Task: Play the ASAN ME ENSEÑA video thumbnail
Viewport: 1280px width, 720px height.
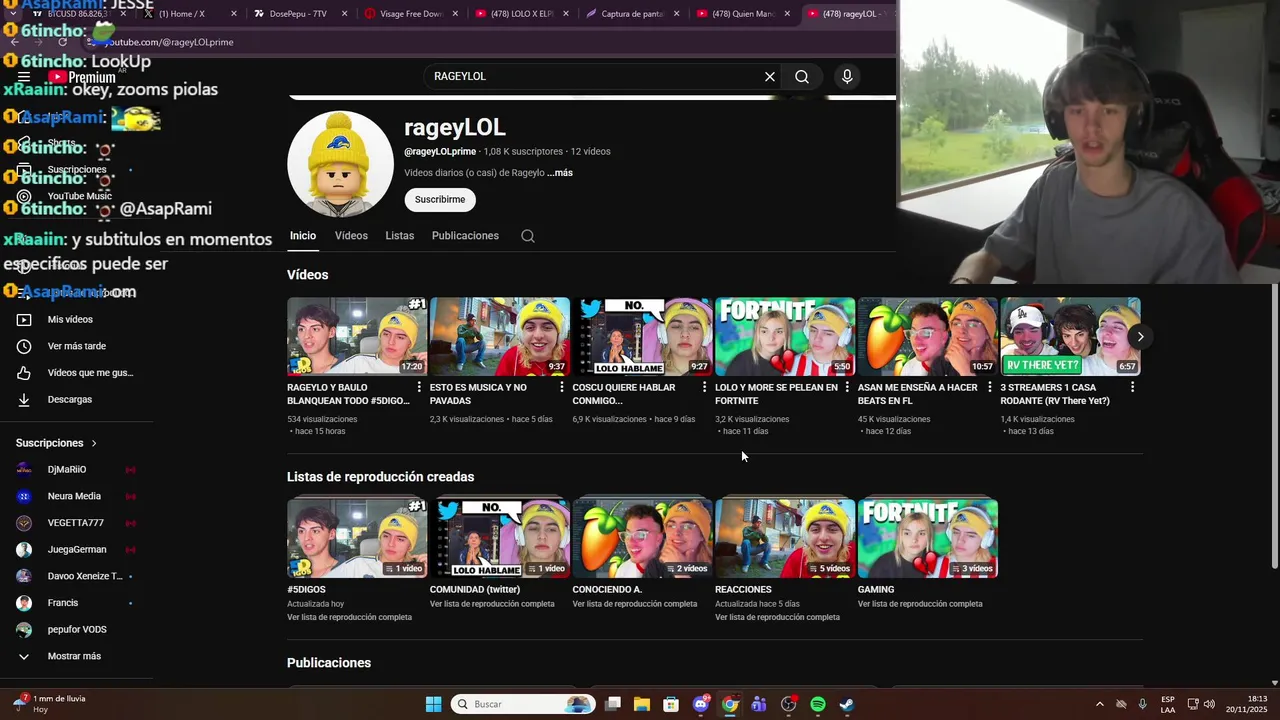Action: 928,336
